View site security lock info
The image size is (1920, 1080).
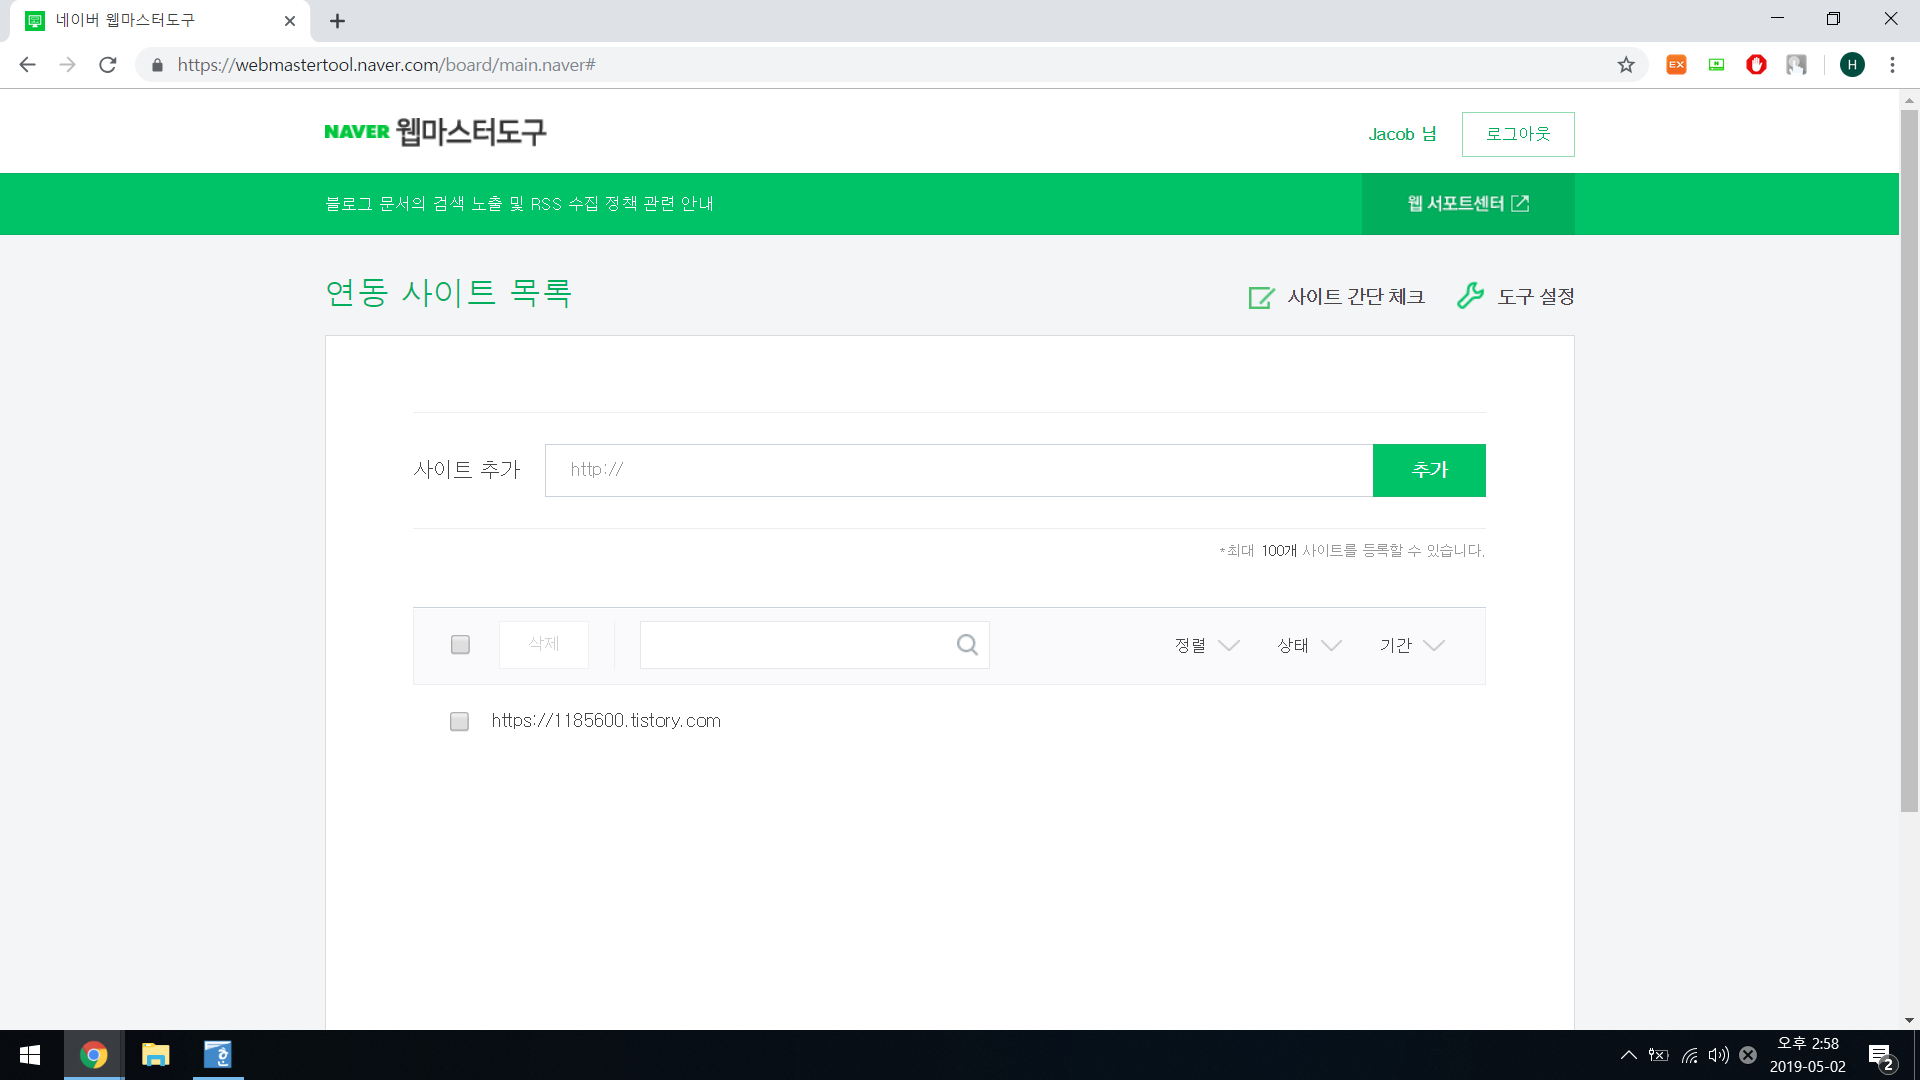point(157,65)
